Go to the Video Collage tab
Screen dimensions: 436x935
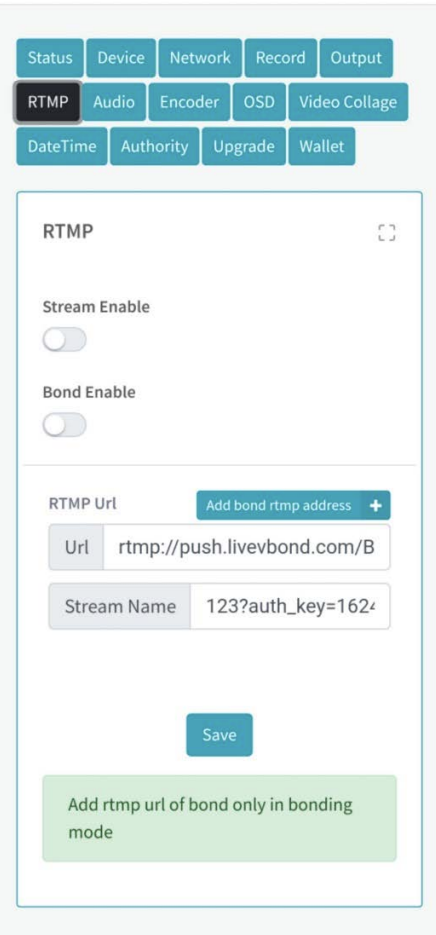click(x=348, y=102)
